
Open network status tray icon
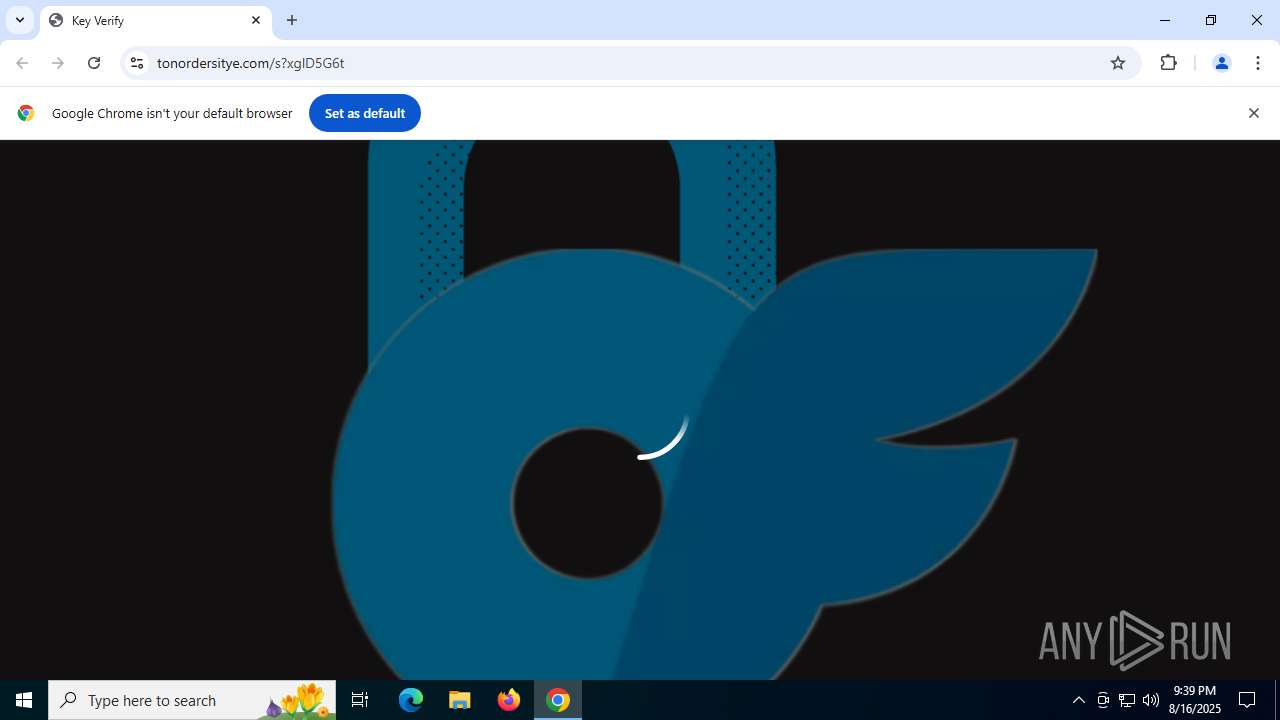click(x=1127, y=700)
